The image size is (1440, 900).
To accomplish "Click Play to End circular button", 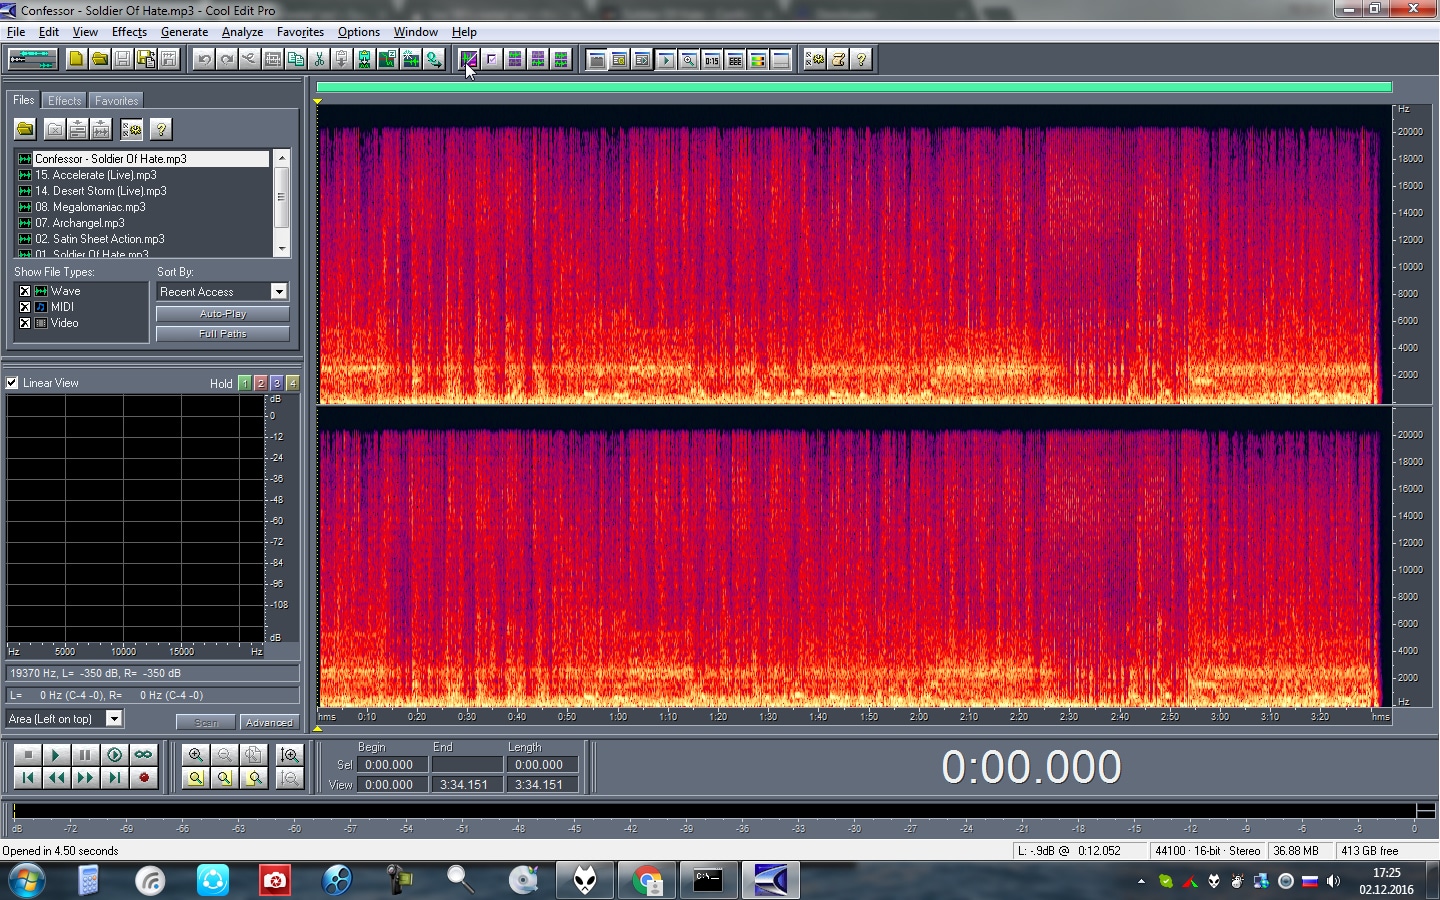I will point(115,755).
